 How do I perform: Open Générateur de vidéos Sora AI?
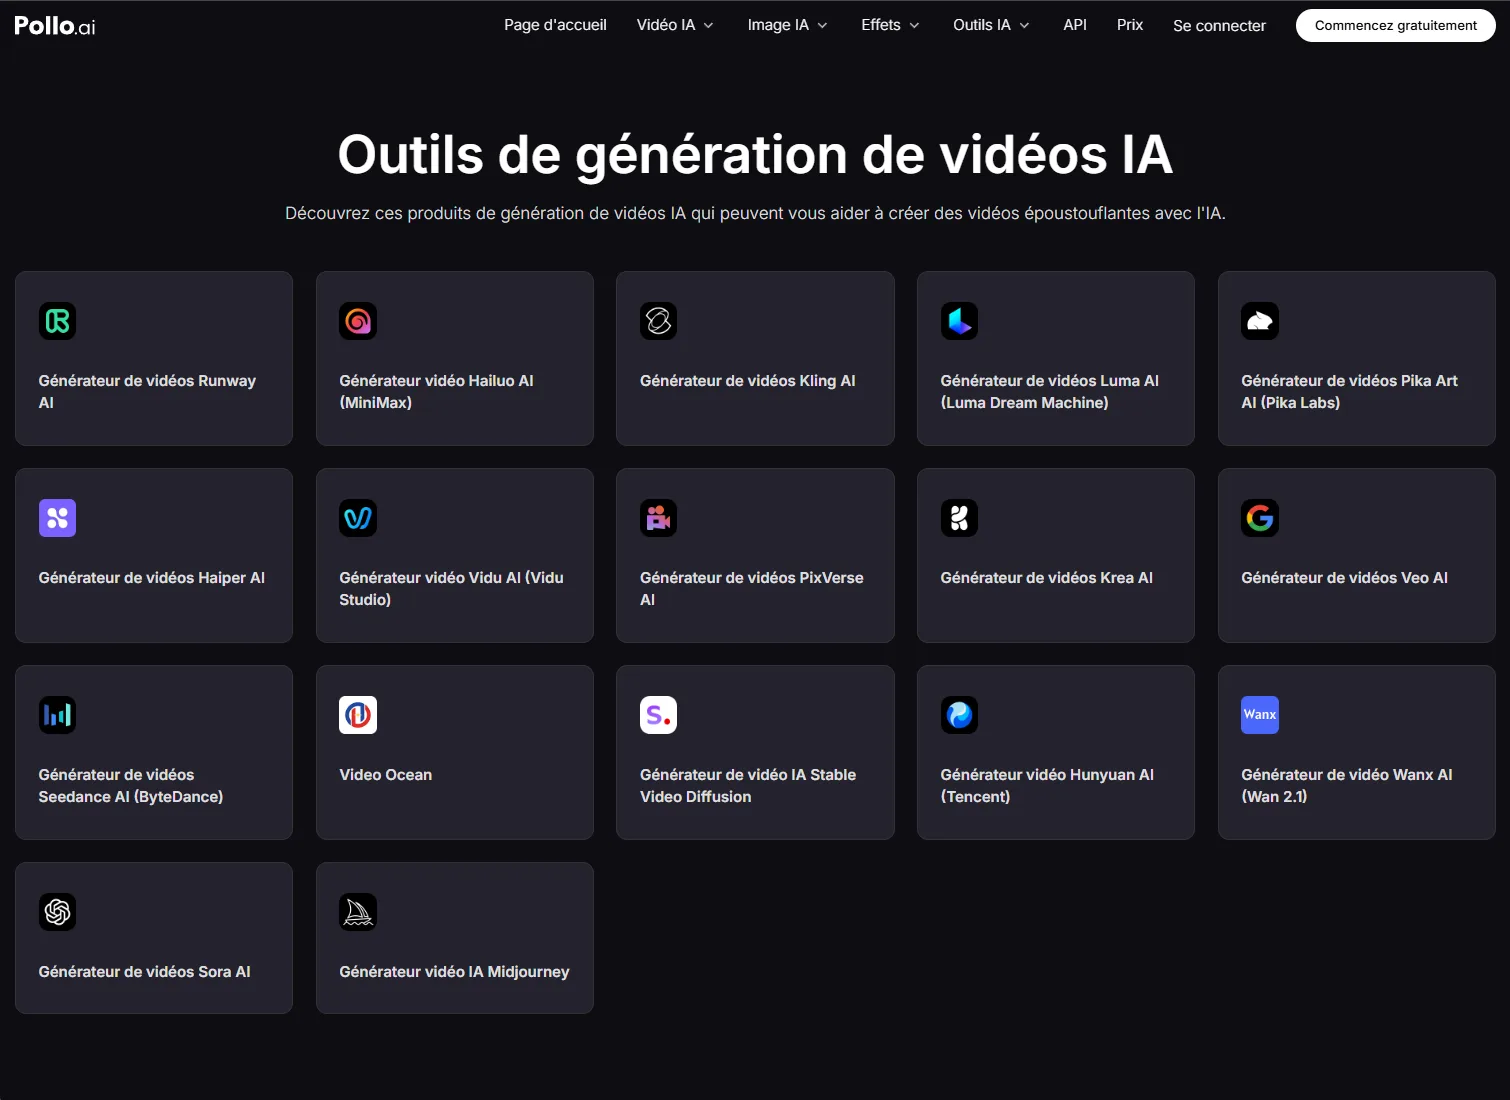[x=145, y=972]
